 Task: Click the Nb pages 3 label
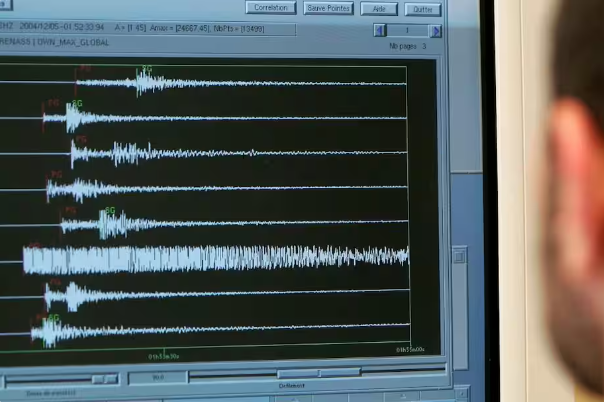tap(408, 46)
